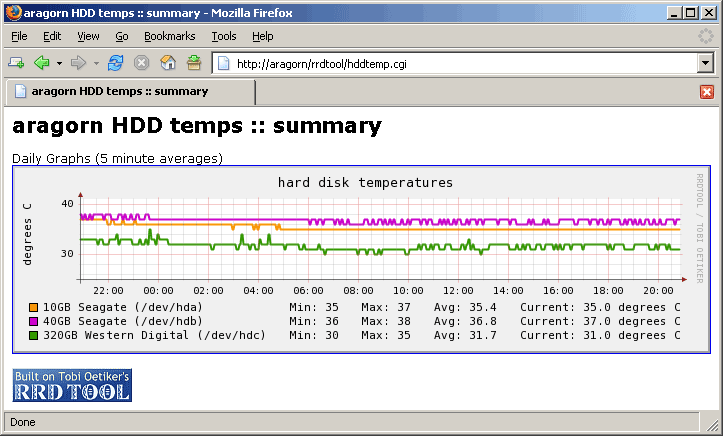Screen dimensions: 723x436
Task: Click the "Done" status bar text
Action: (23, 422)
